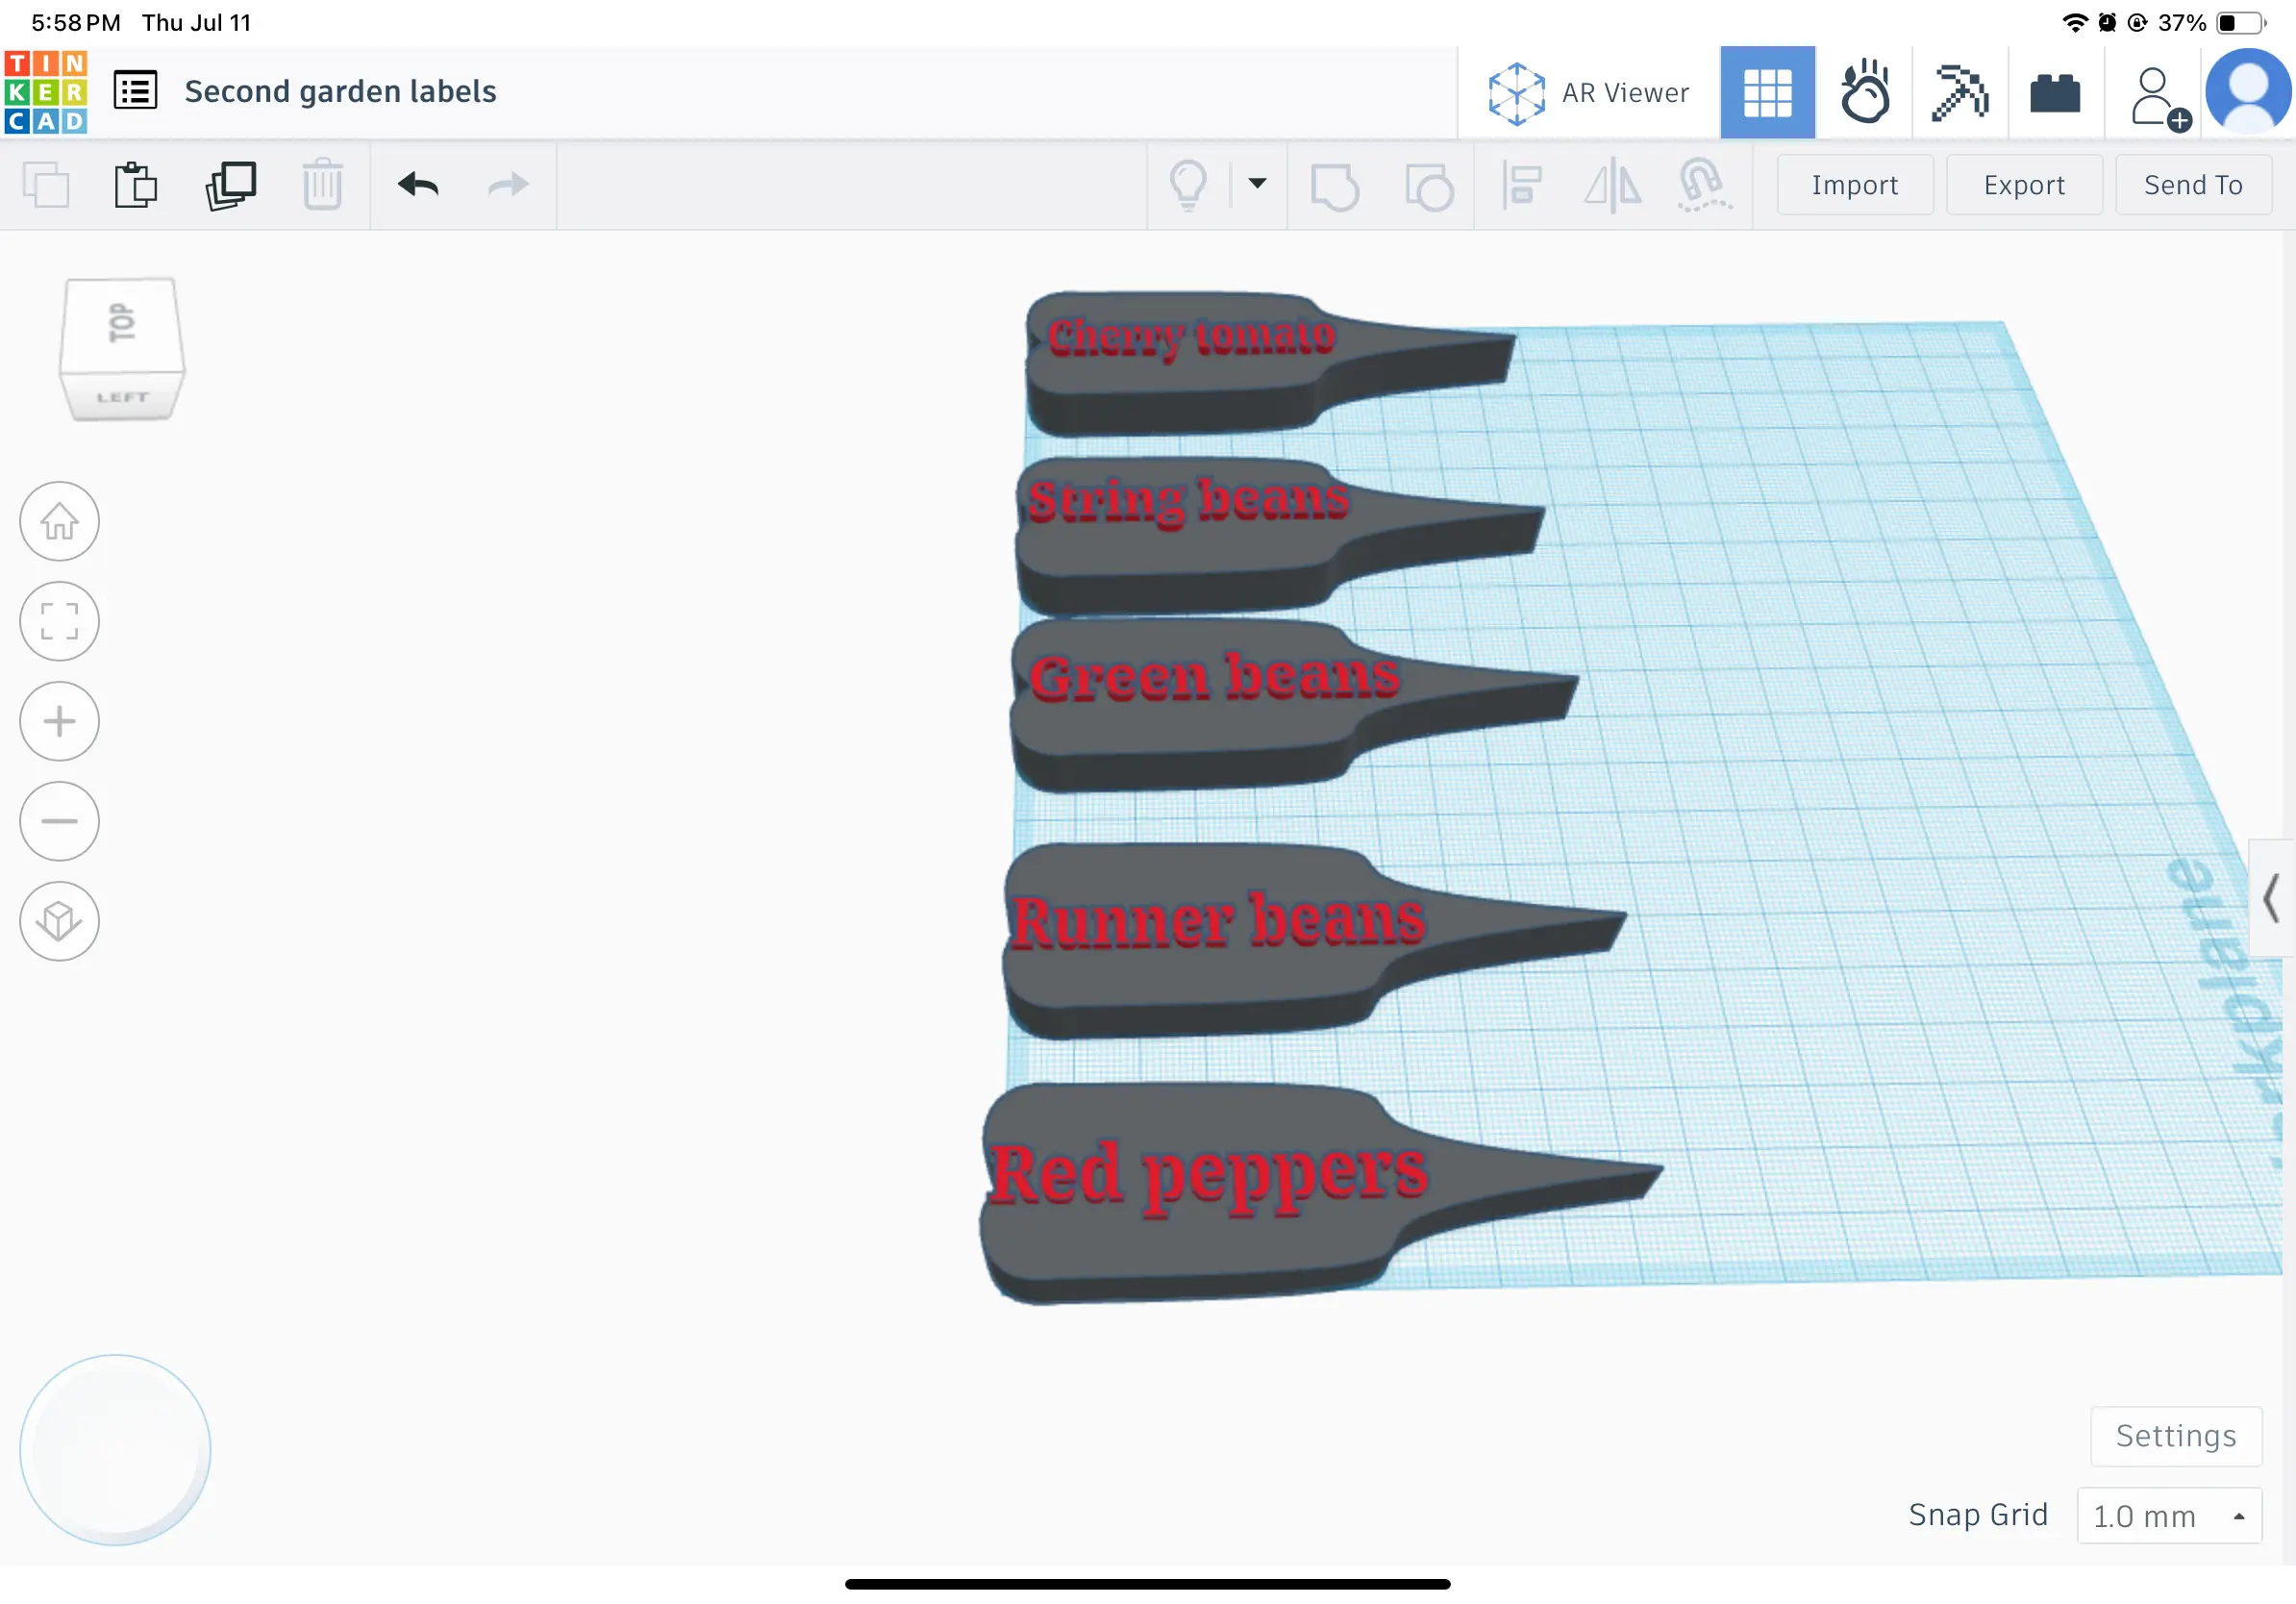Switch to home view

tap(59, 521)
